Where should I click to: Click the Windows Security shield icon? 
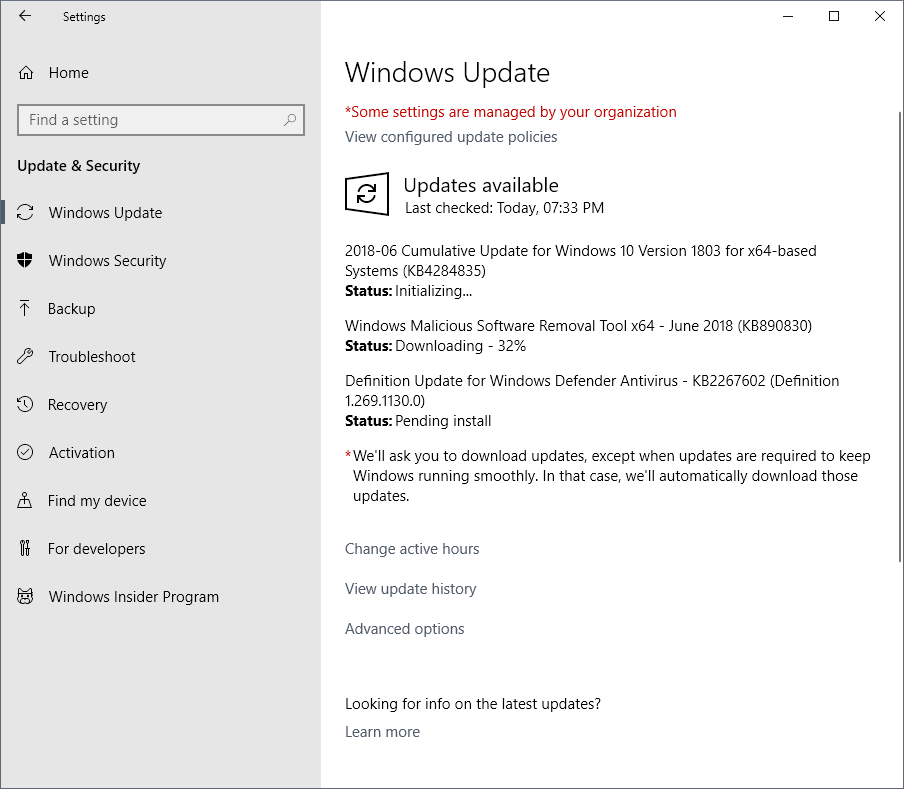point(25,260)
